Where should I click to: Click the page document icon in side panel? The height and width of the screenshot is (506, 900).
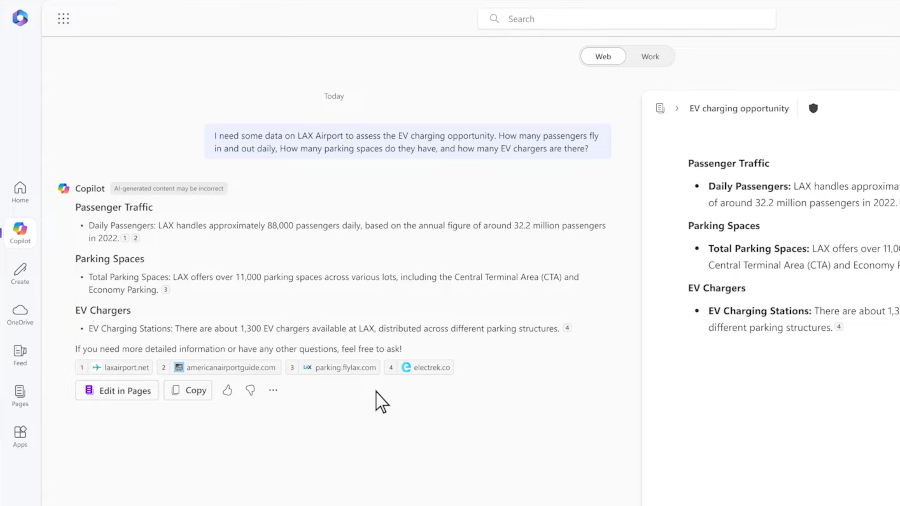660,108
